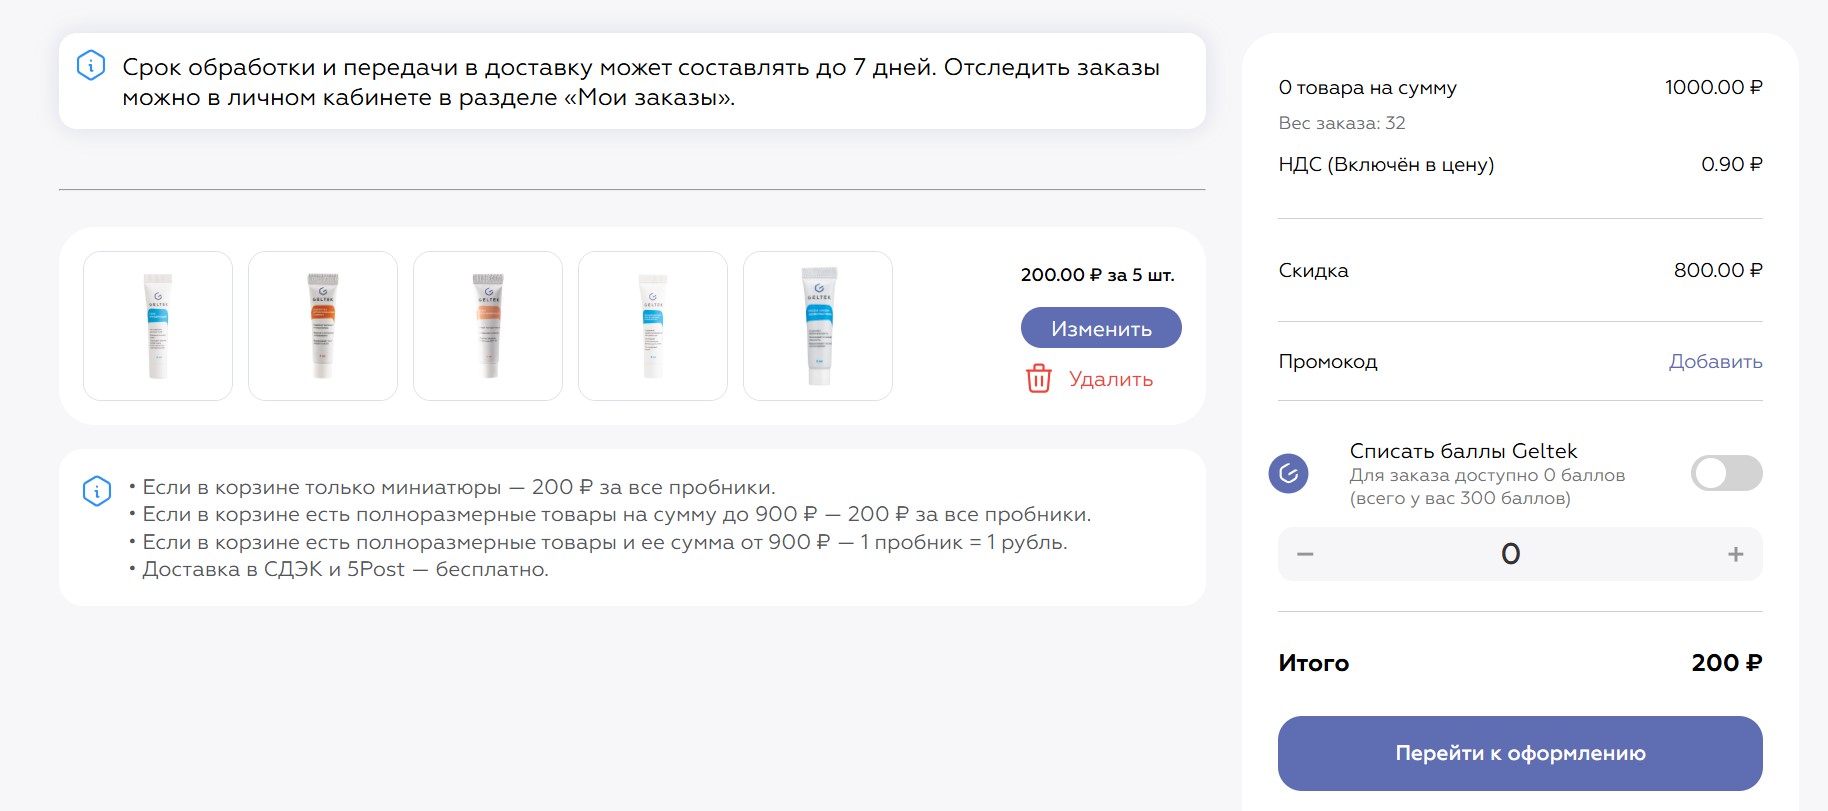1828x811 pixels.
Task: Select the fifth, largest blue tube thumbnail
Action: 818,326
